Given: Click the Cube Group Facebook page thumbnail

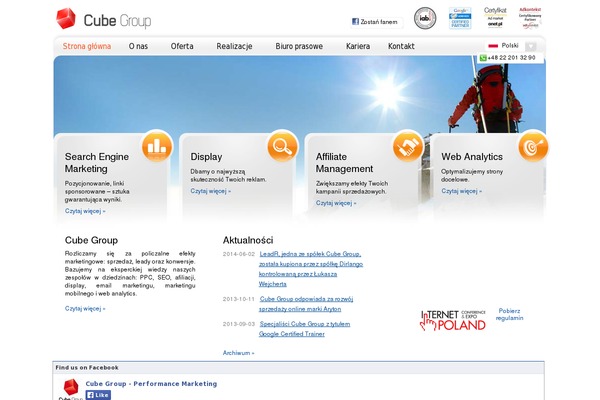Looking at the screenshot, I should click(x=71, y=389).
